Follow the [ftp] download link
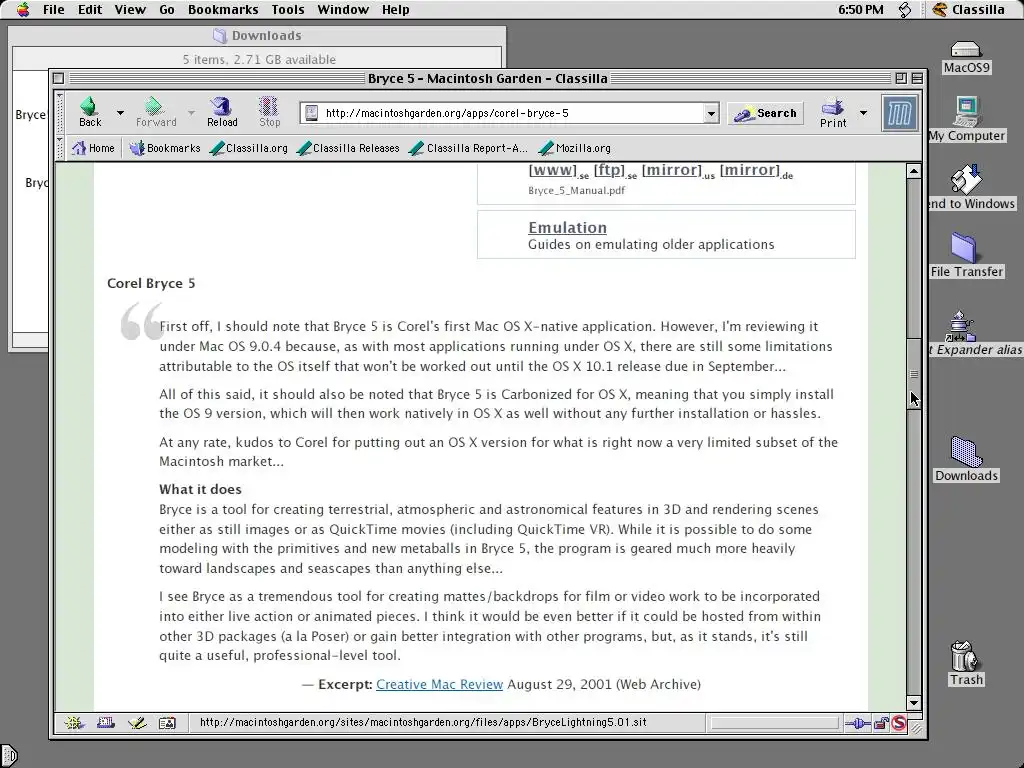The width and height of the screenshot is (1024, 768). [x=609, y=170]
